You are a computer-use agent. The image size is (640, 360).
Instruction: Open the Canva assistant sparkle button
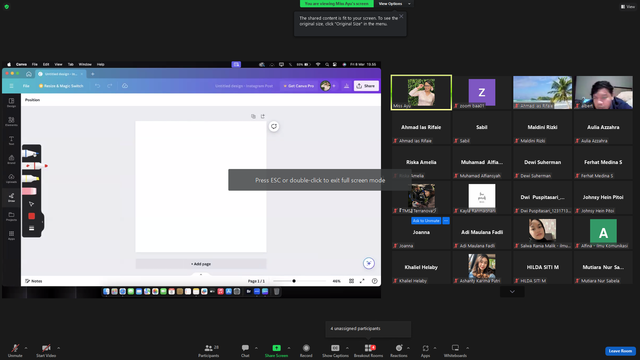(369, 263)
